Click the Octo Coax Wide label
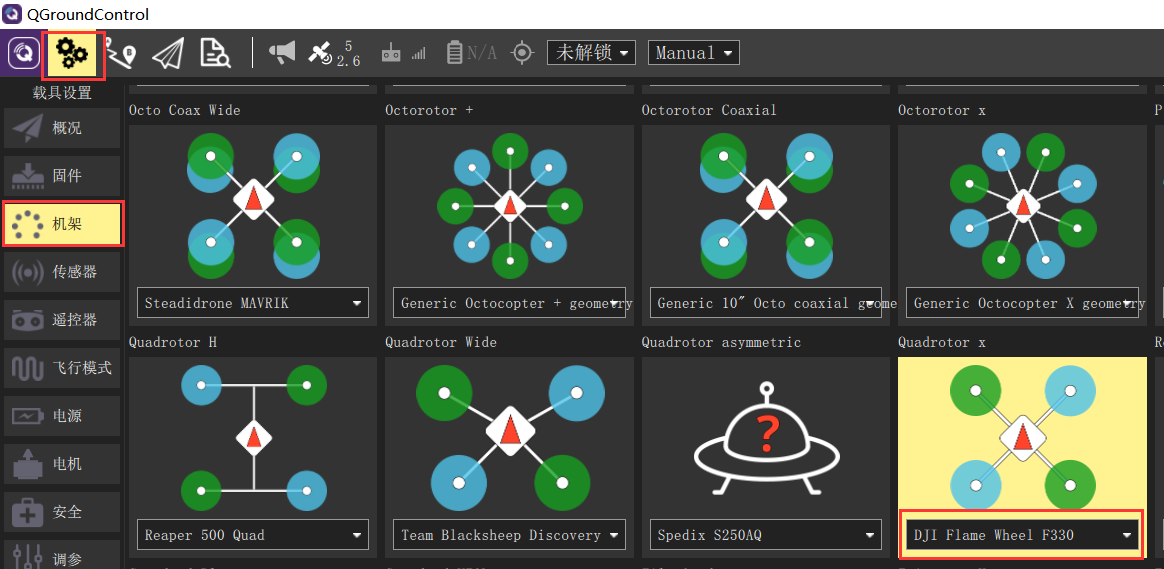Image resolution: width=1164 pixels, height=569 pixels. [184, 110]
